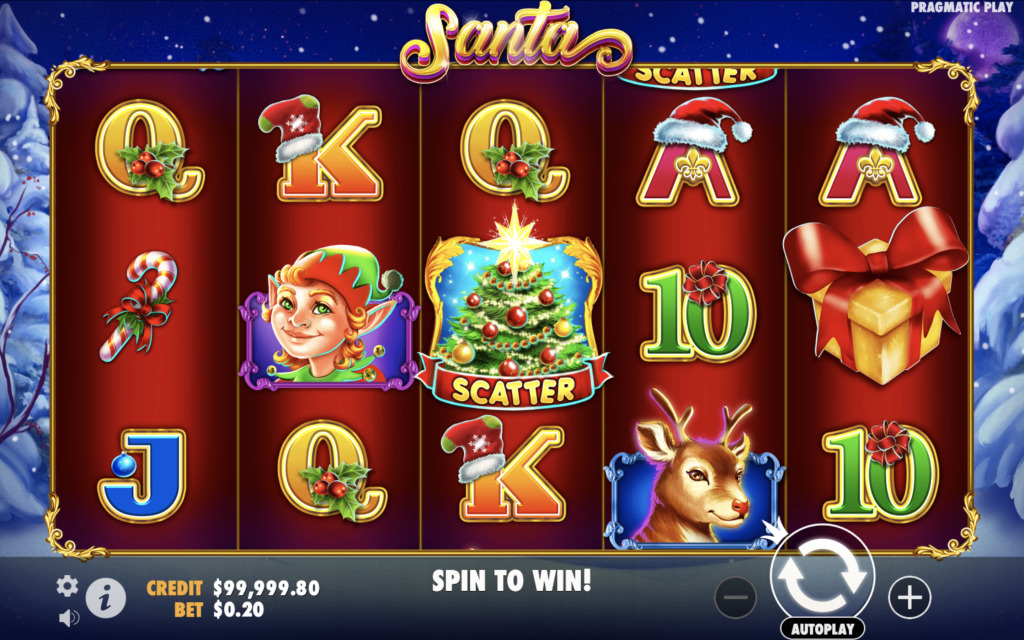Decrease bet with minus button
Image resolution: width=1024 pixels, height=640 pixels.
click(735, 597)
